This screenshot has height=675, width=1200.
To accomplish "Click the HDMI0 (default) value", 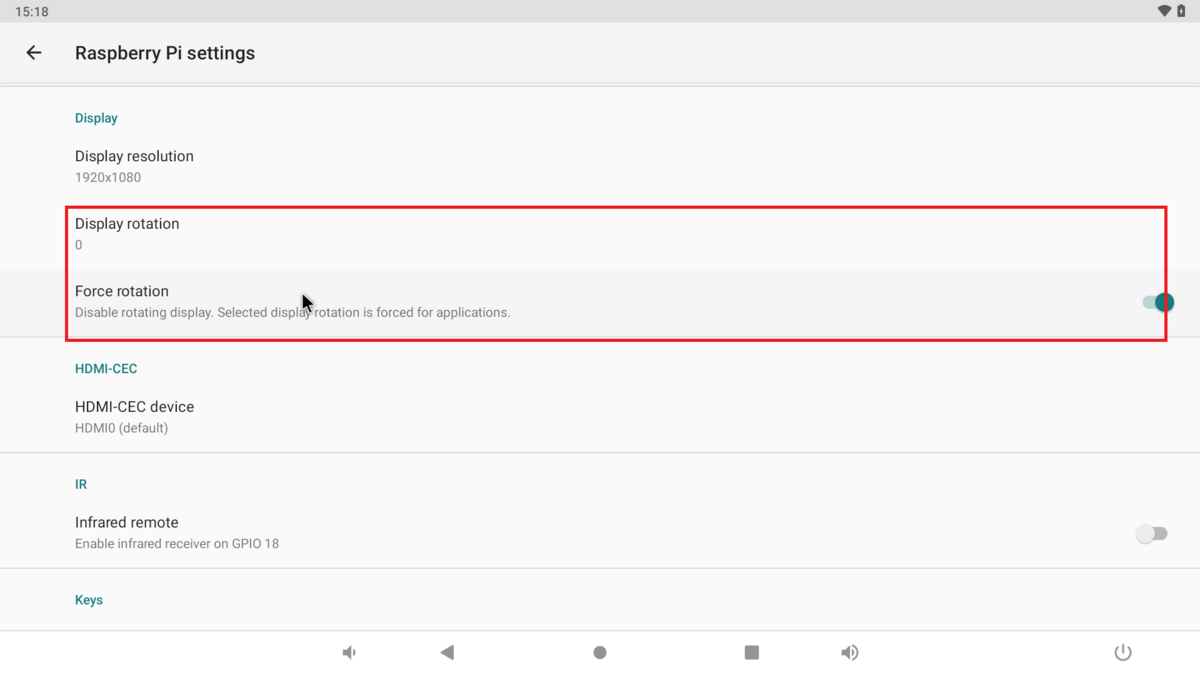I will pos(121,428).
